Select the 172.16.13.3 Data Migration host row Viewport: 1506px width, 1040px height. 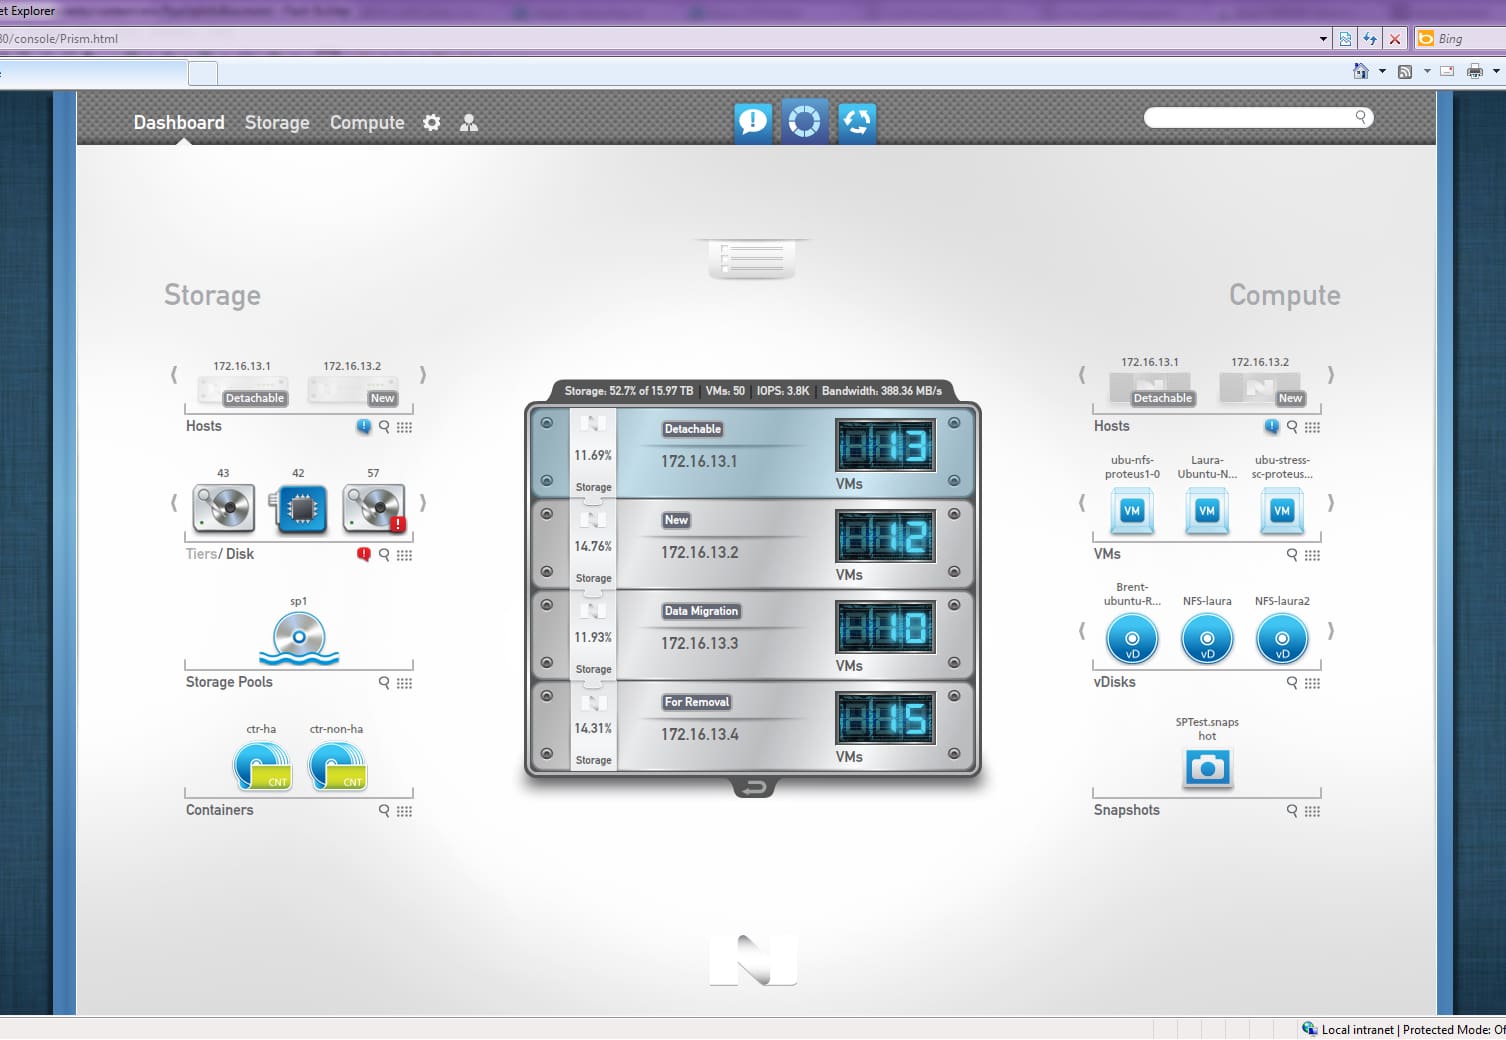point(752,635)
